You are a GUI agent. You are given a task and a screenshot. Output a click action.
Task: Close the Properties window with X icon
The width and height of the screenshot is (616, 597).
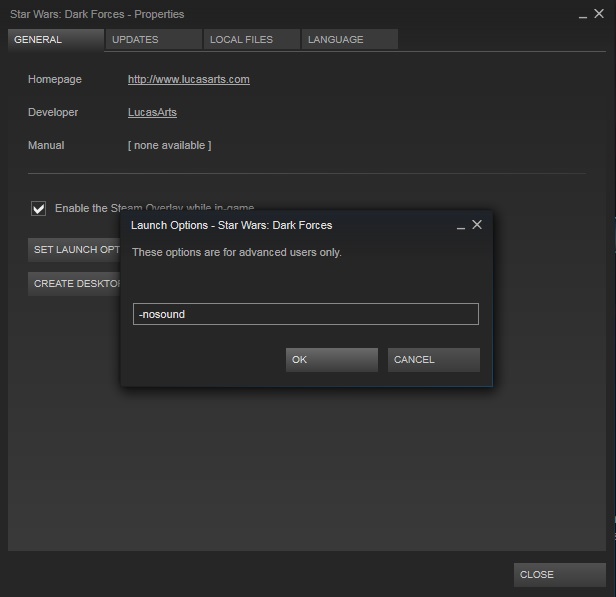pyautogui.click(x=599, y=14)
